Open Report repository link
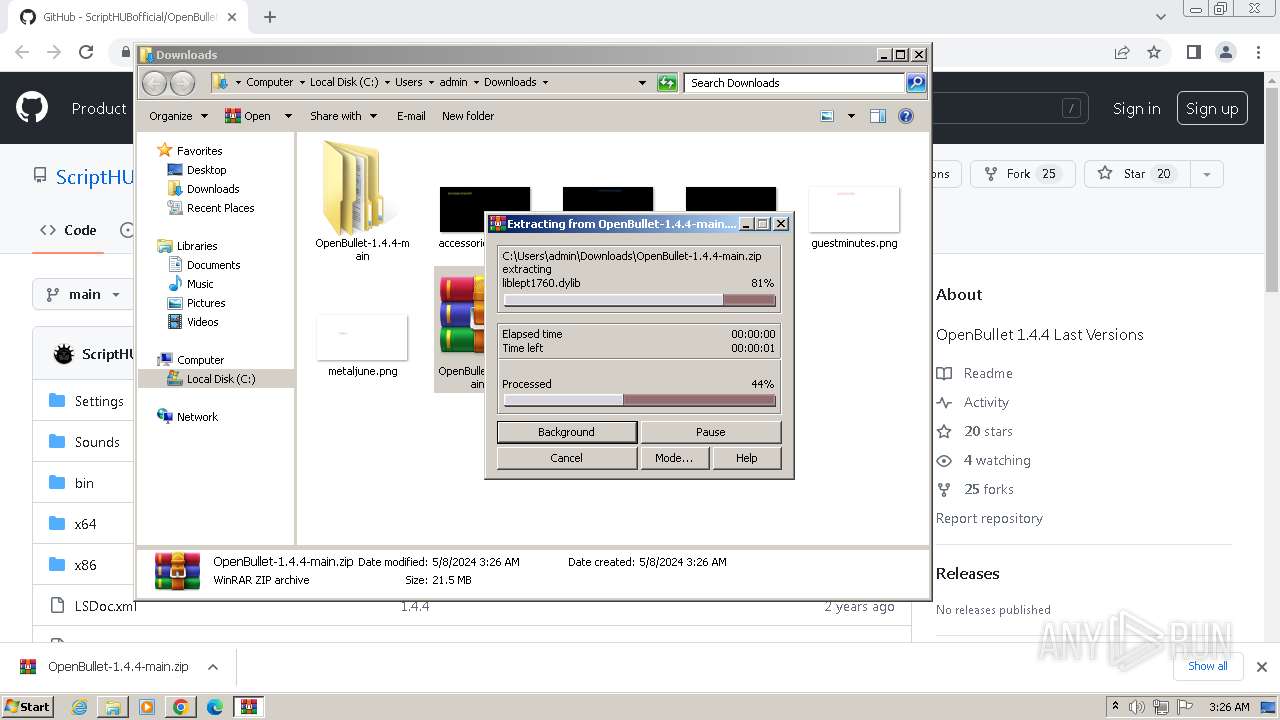This screenshot has height=720, width=1280. click(x=989, y=518)
